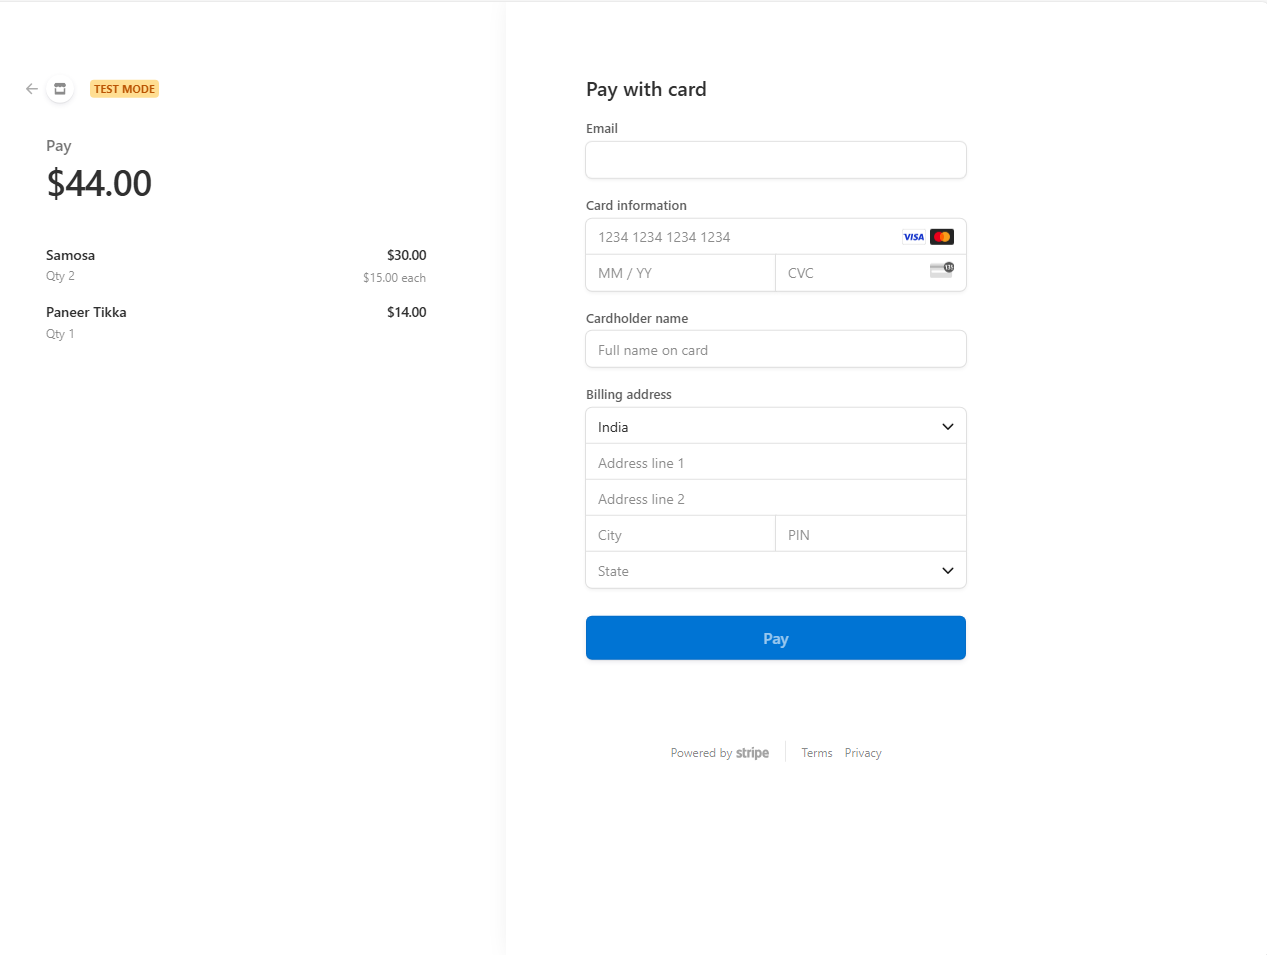Focus the card number field
The image size is (1267, 955).
click(776, 237)
